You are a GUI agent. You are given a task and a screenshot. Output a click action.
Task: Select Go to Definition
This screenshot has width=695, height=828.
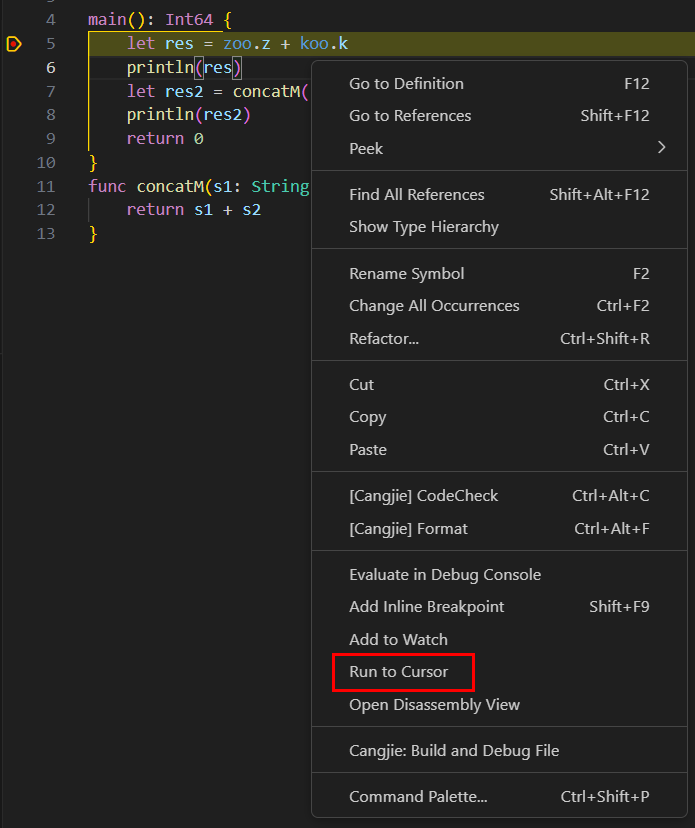406,84
